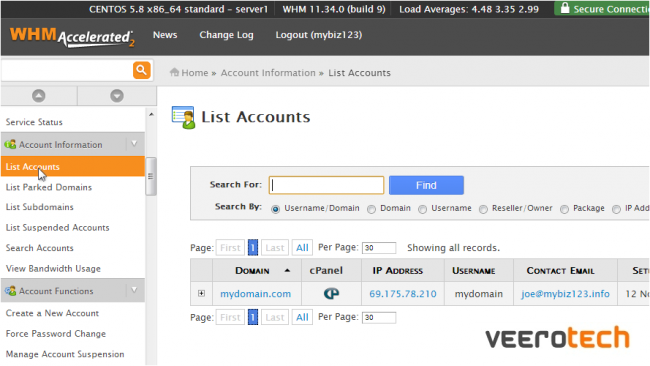Click bottom pager page 1 button
This screenshot has height=366, width=650.
(x=253, y=318)
